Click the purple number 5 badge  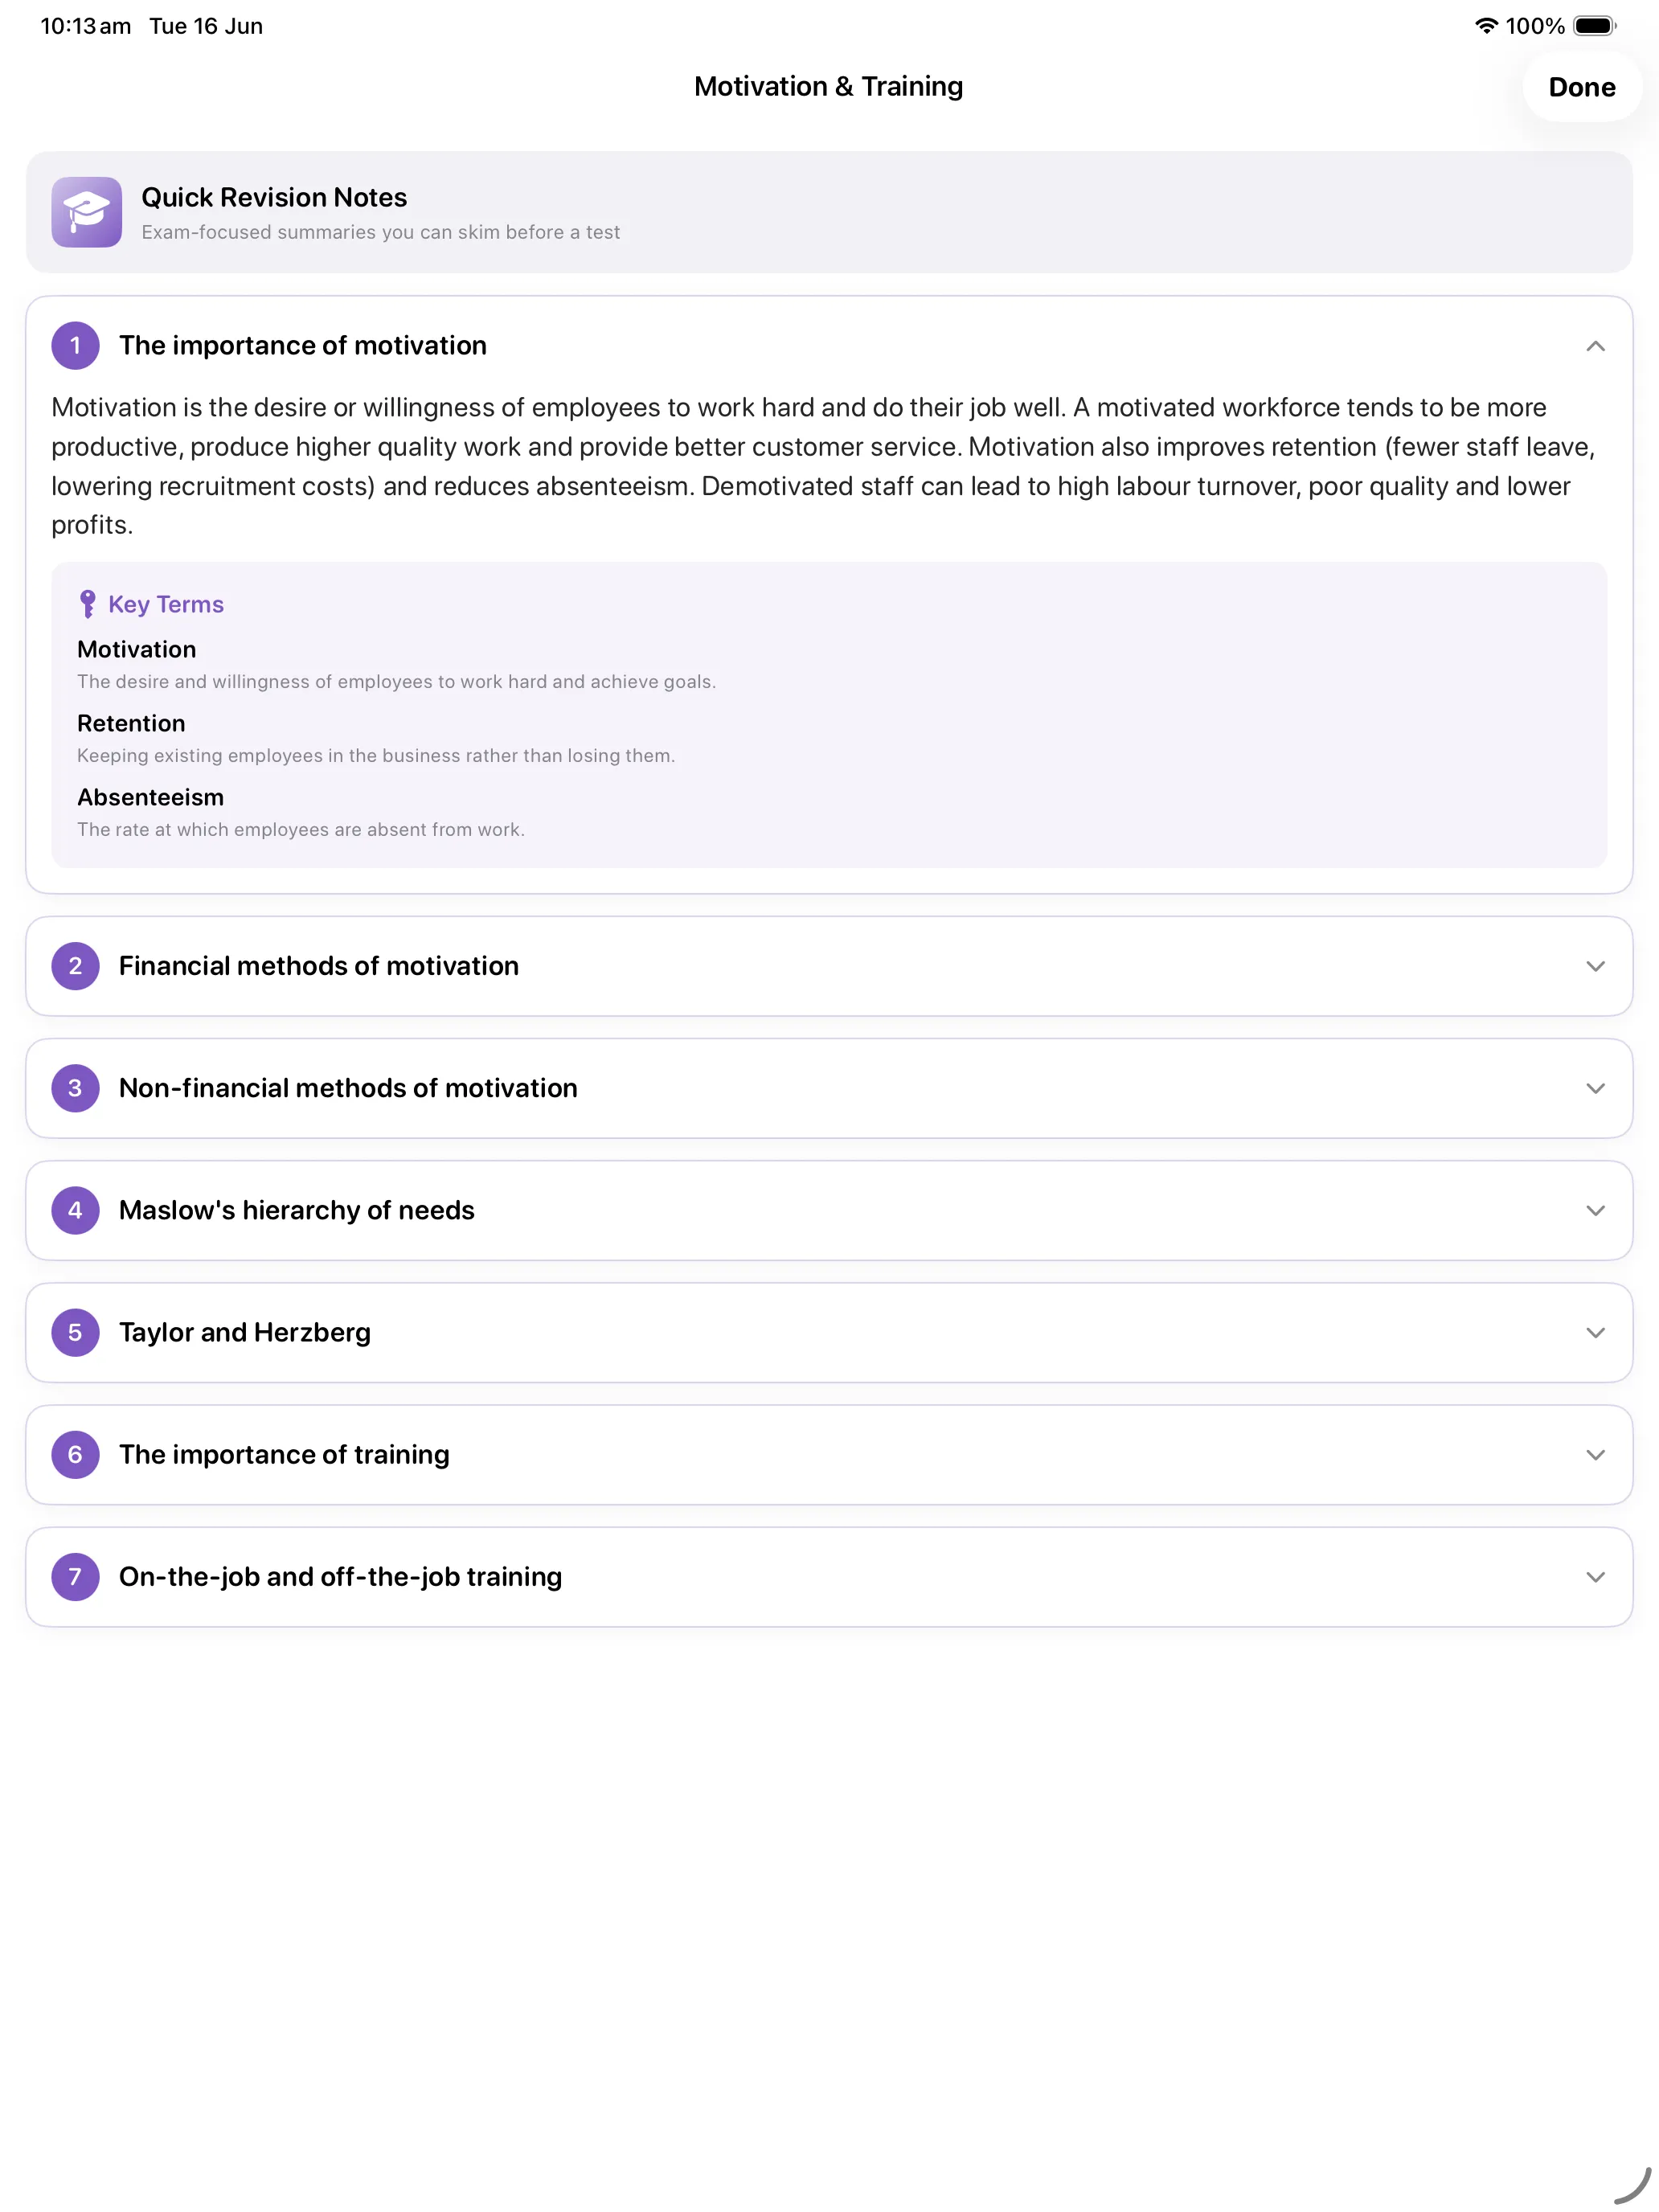coord(75,1332)
